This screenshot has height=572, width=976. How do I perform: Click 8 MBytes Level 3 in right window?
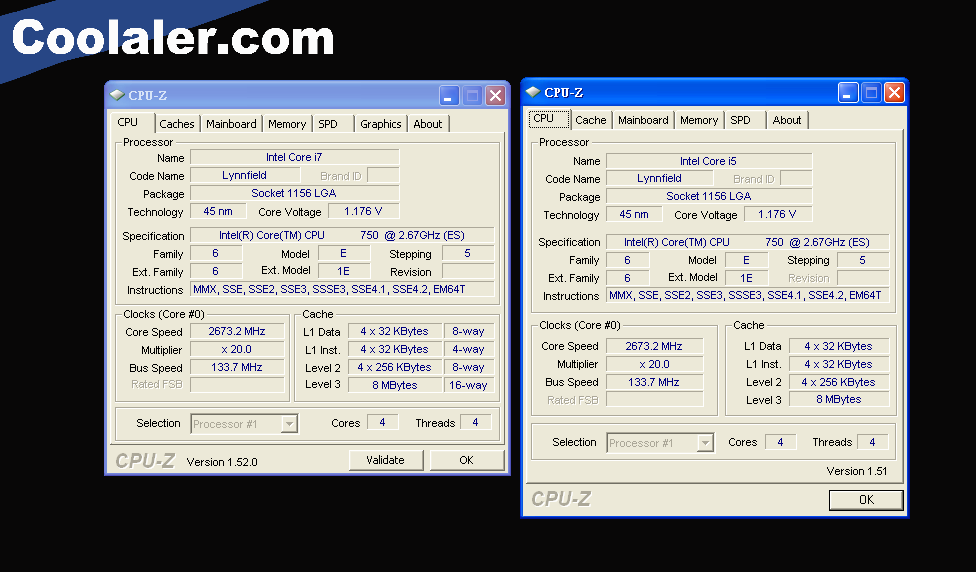tap(838, 400)
